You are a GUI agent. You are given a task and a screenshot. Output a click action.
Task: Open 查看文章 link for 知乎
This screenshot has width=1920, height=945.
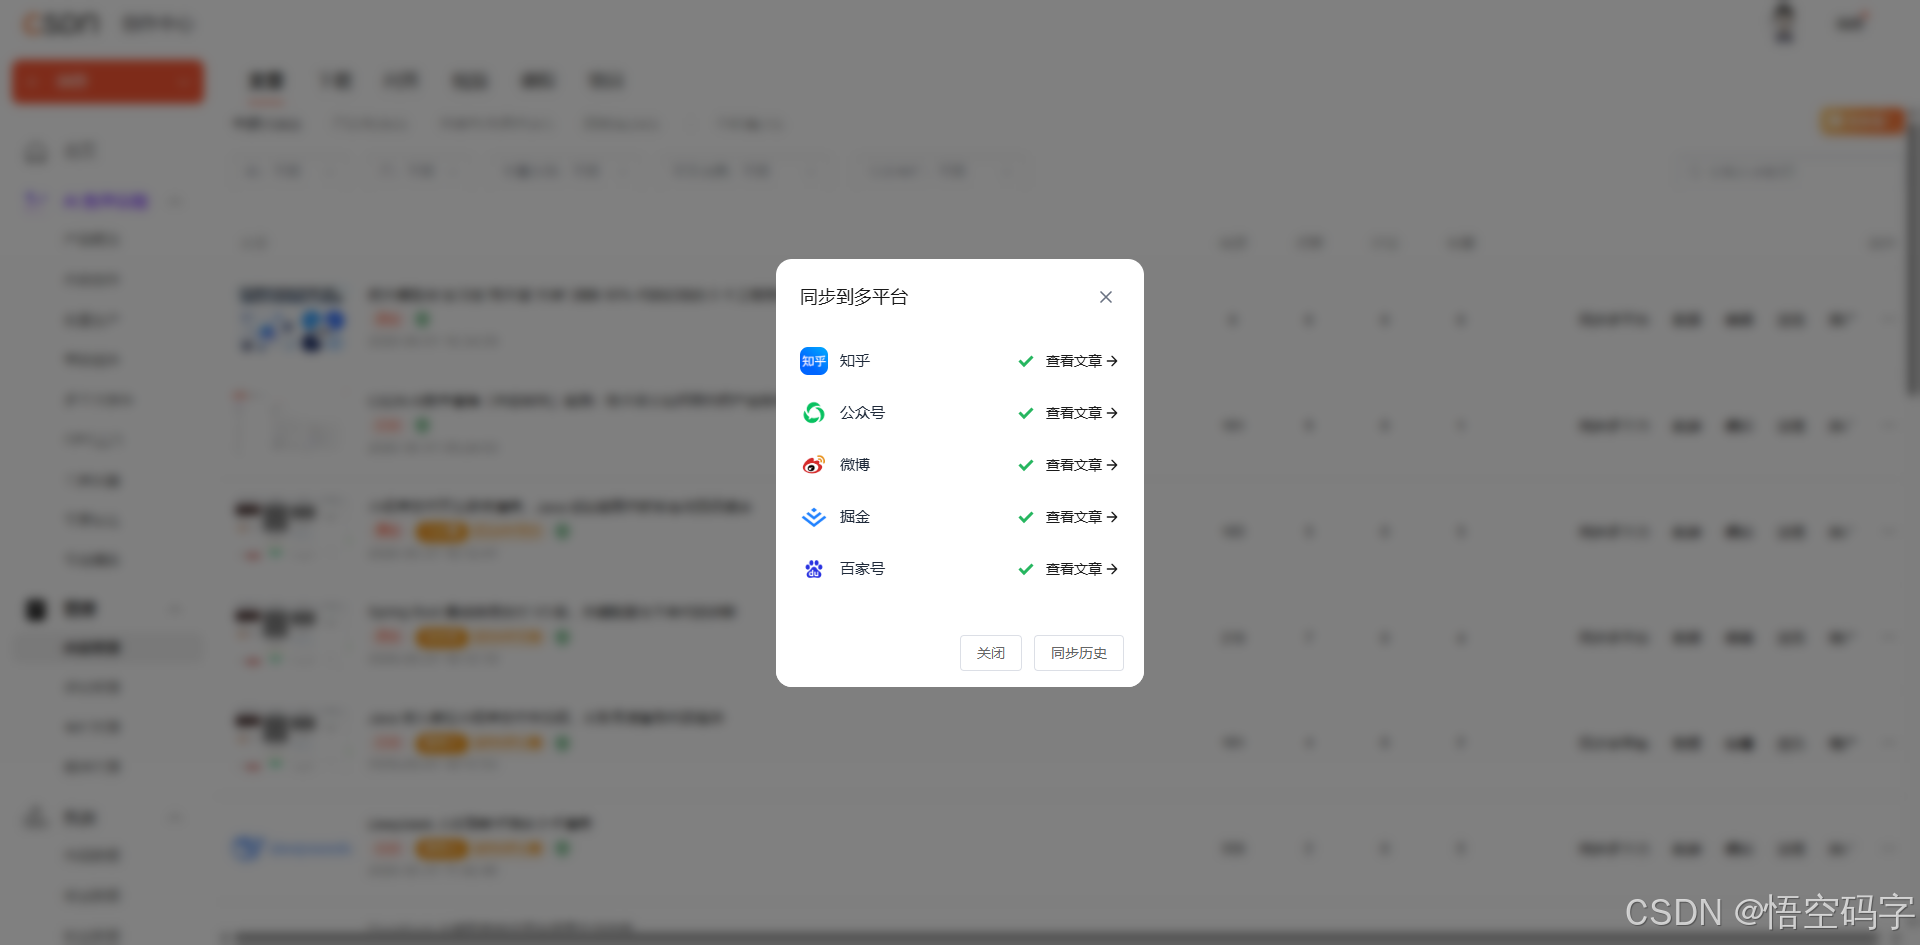tap(1081, 361)
